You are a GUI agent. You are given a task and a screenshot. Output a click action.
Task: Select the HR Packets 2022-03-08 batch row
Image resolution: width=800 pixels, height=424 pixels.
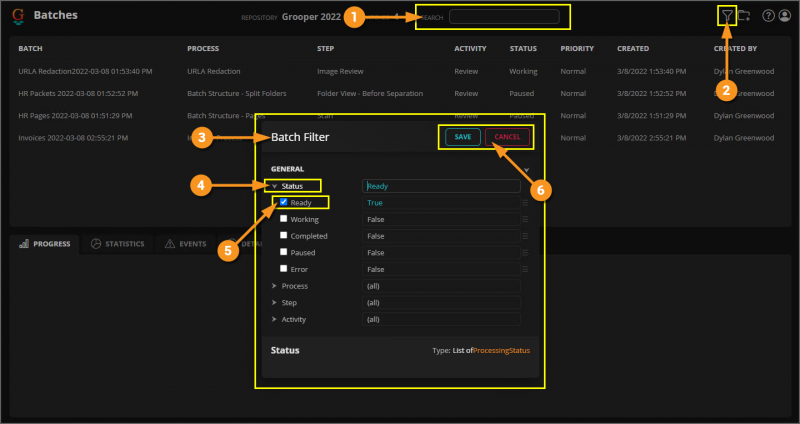(400, 93)
